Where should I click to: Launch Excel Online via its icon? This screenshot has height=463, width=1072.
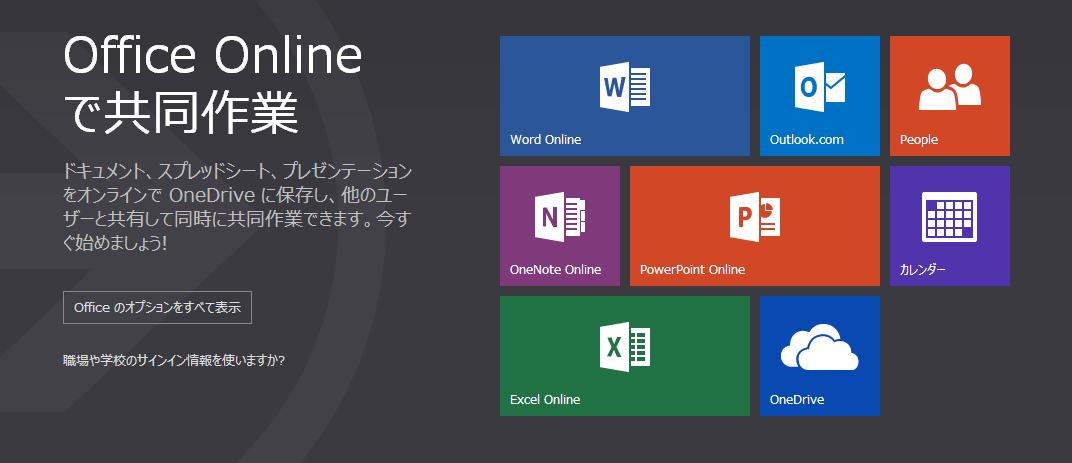click(x=624, y=347)
